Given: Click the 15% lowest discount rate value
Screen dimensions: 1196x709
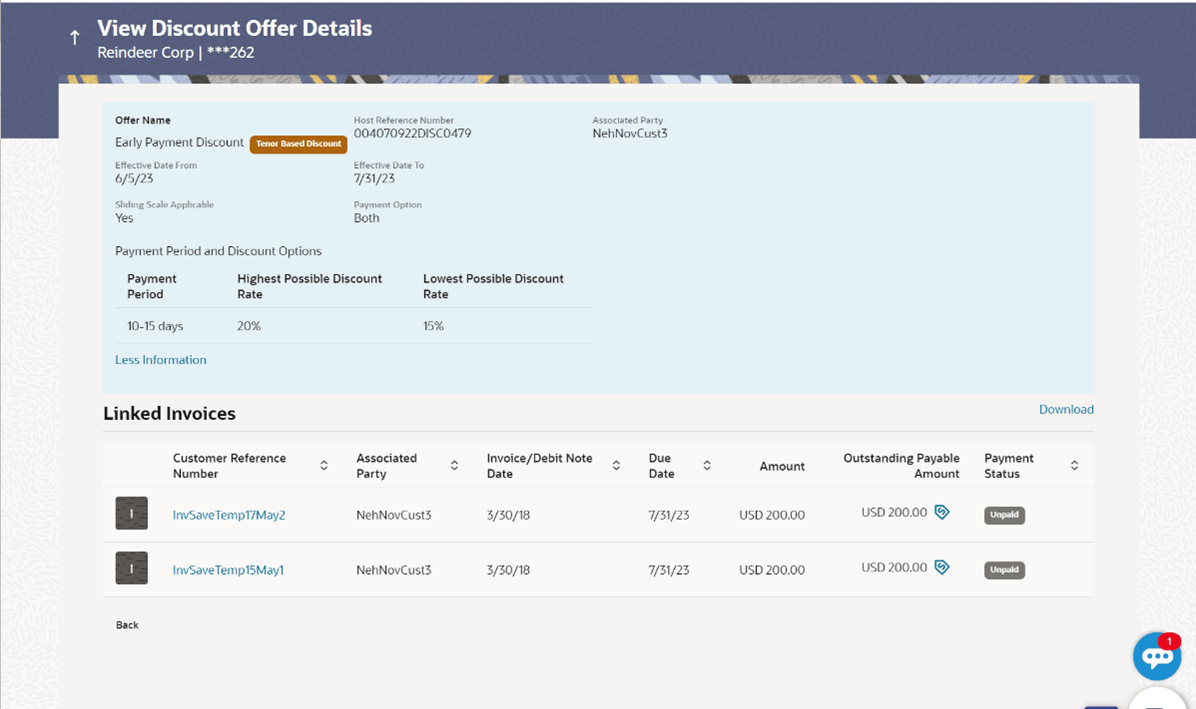Looking at the screenshot, I should click(433, 326).
